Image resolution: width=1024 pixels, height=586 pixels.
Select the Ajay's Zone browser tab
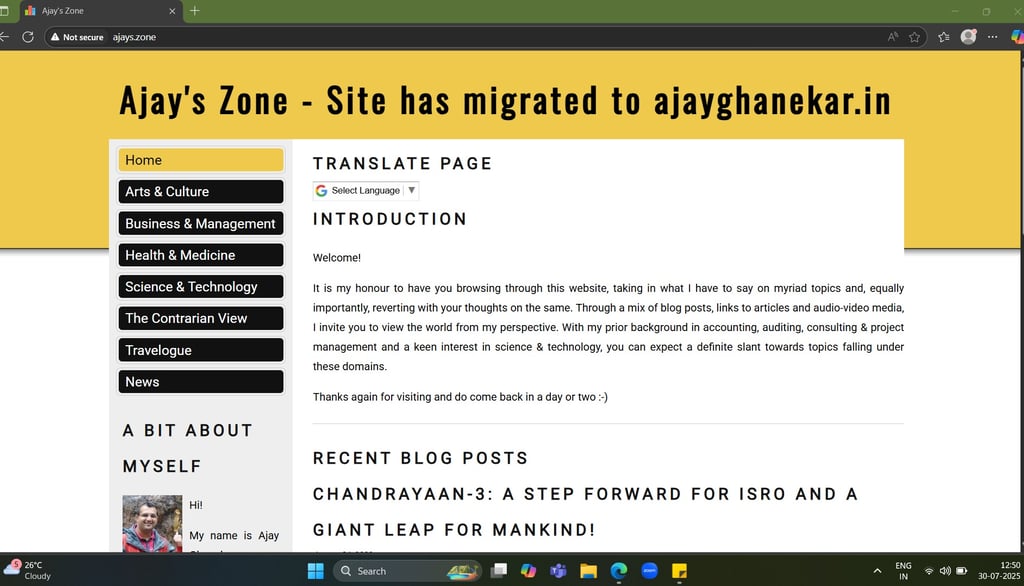[x=101, y=11]
